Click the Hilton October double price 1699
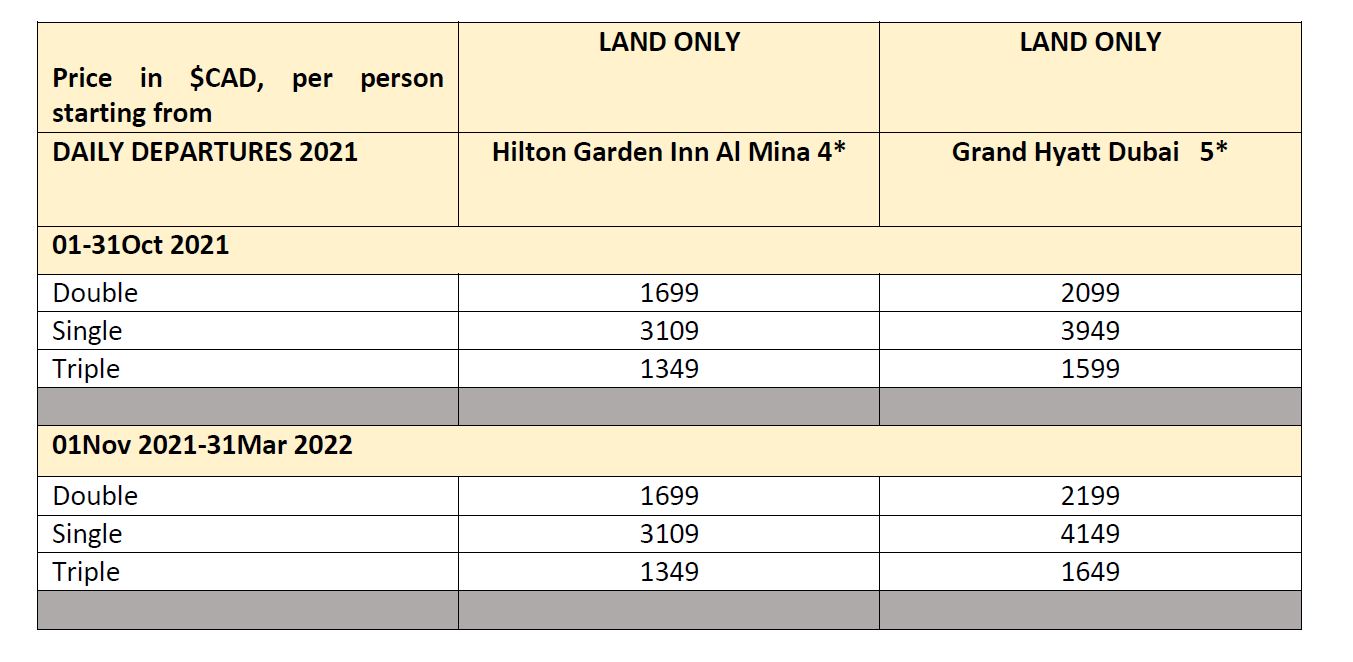The height and width of the screenshot is (662, 1353). tap(669, 293)
